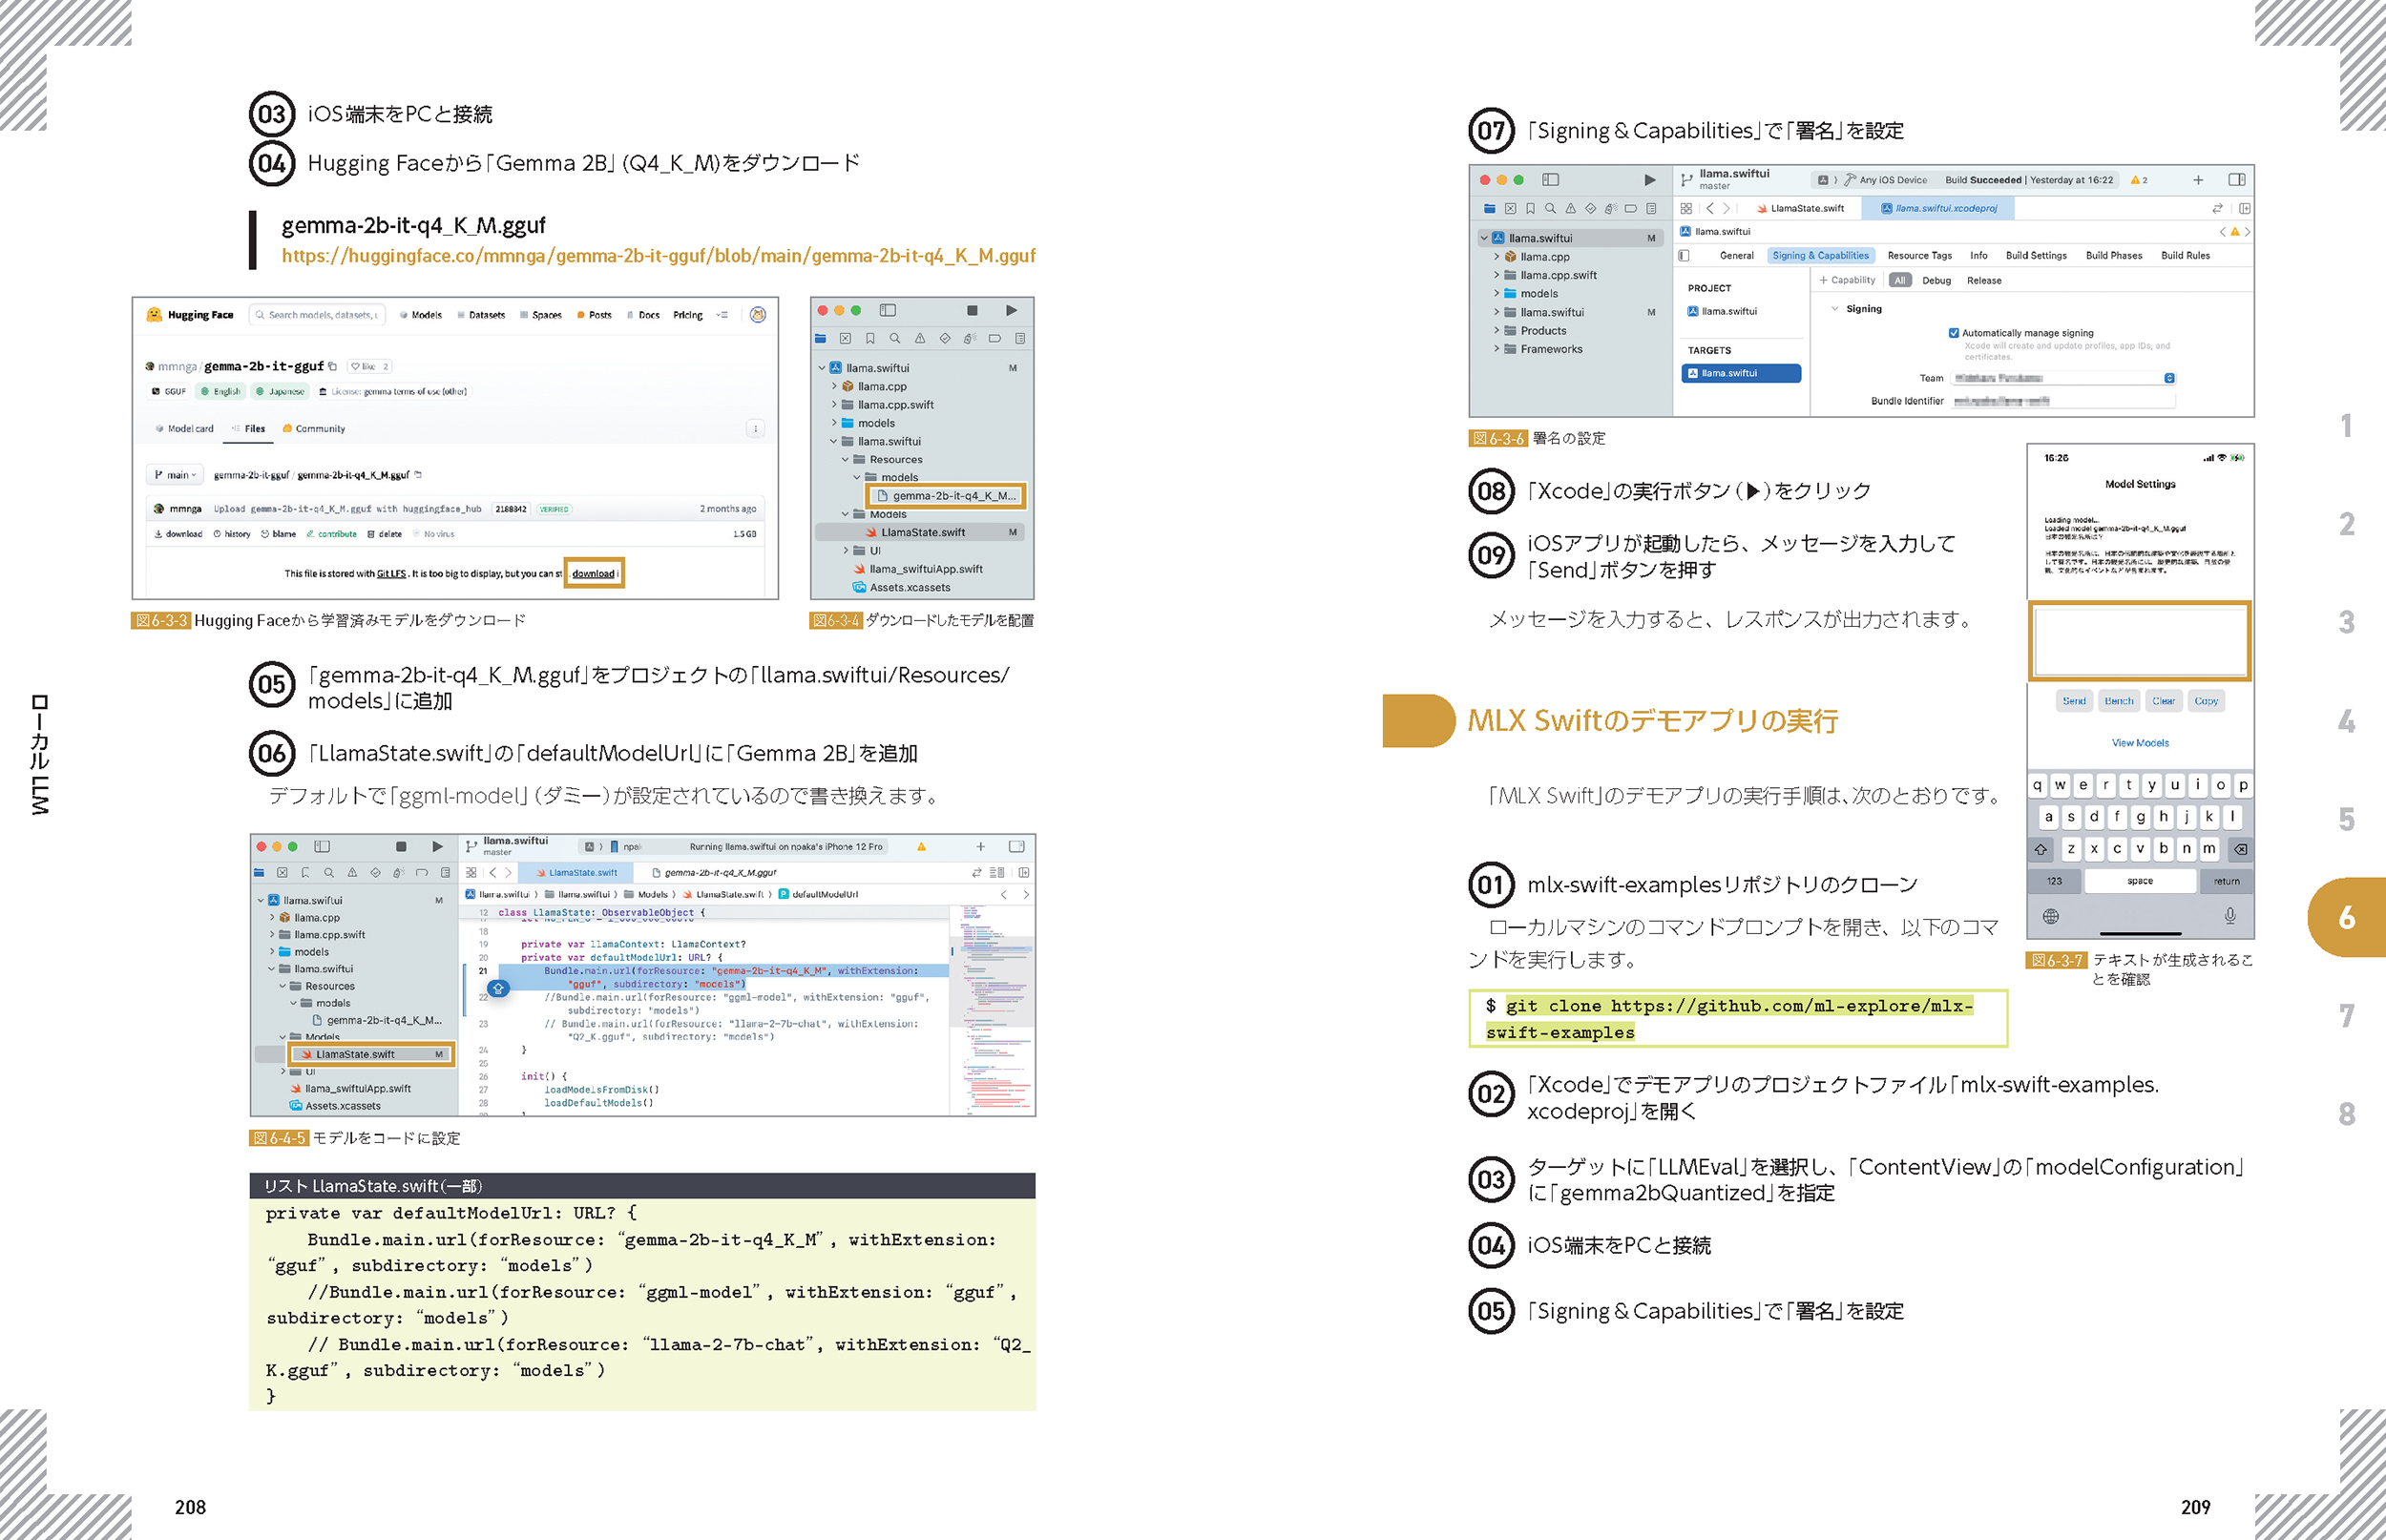Switch to the Build Settings tab

(2035, 256)
